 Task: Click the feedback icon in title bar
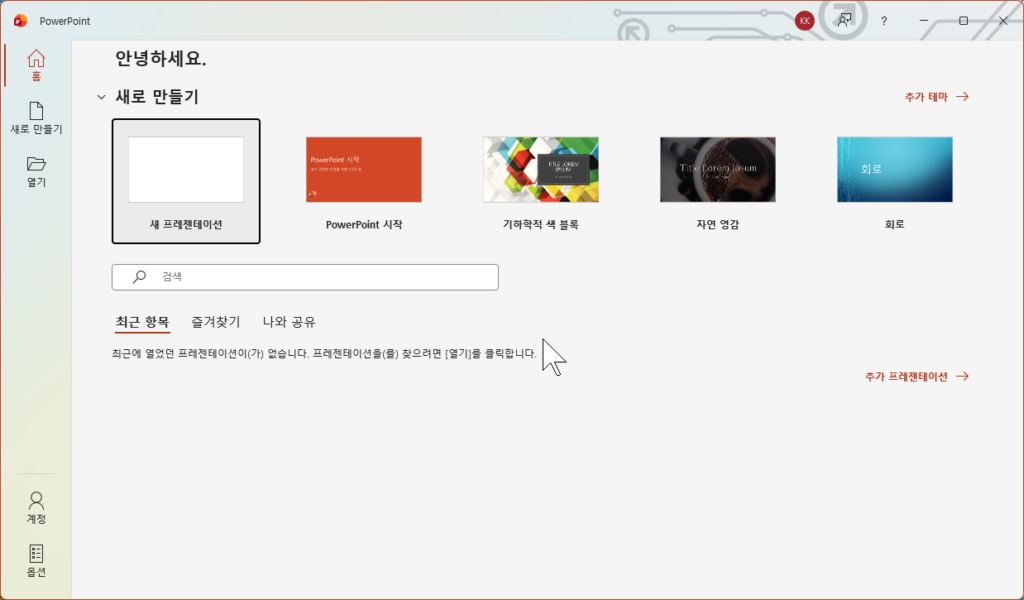click(x=845, y=20)
